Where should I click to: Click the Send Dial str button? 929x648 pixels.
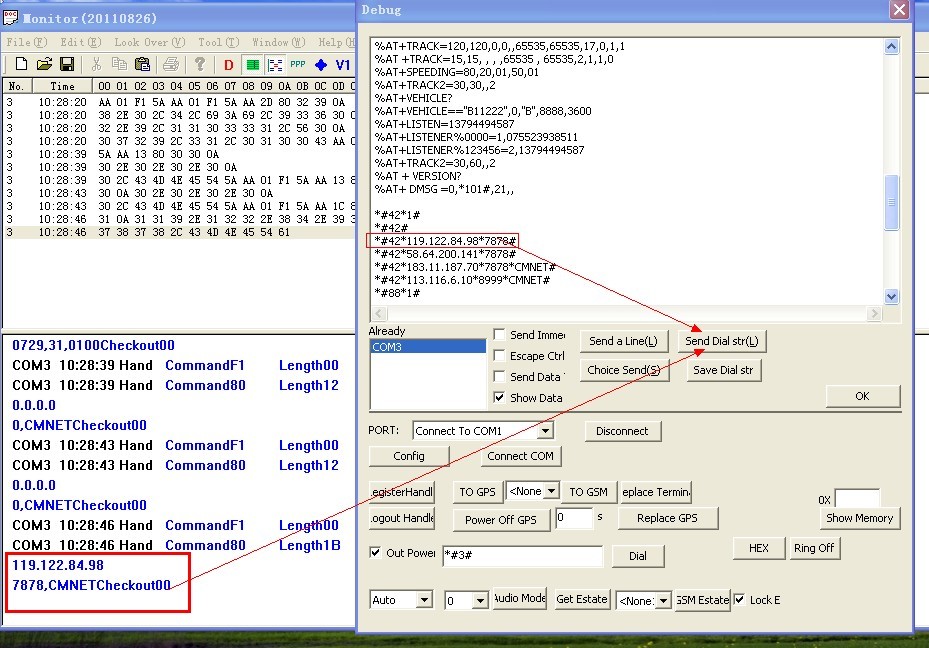pos(722,341)
